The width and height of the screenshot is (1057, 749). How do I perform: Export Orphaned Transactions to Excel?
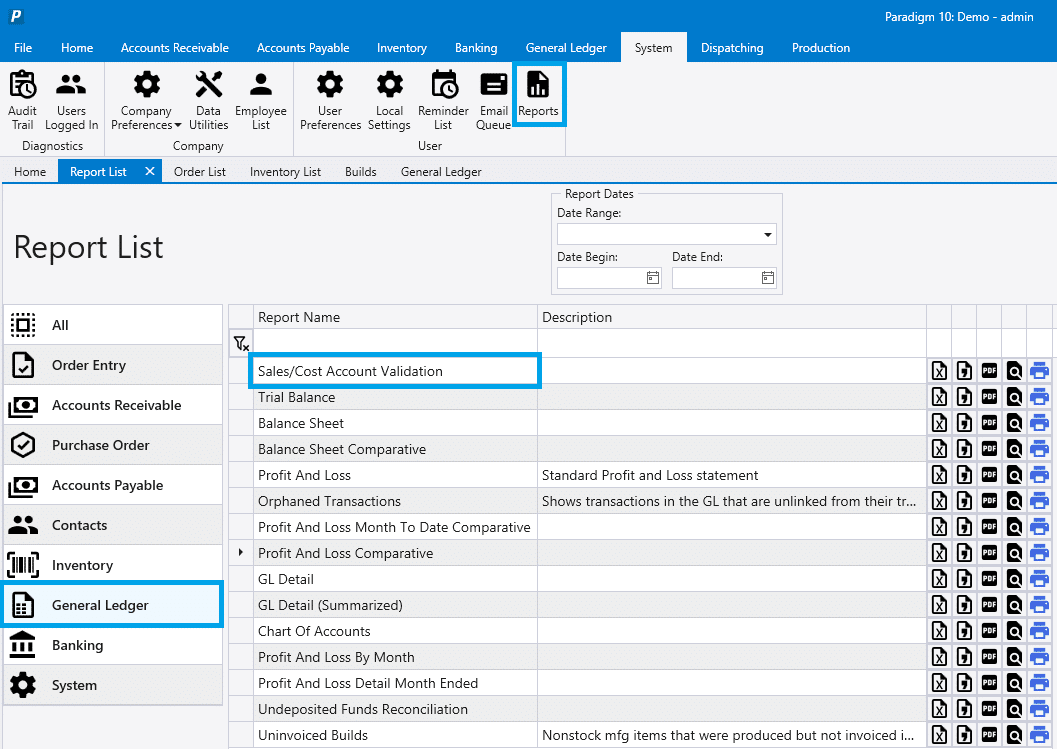point(939,501)
